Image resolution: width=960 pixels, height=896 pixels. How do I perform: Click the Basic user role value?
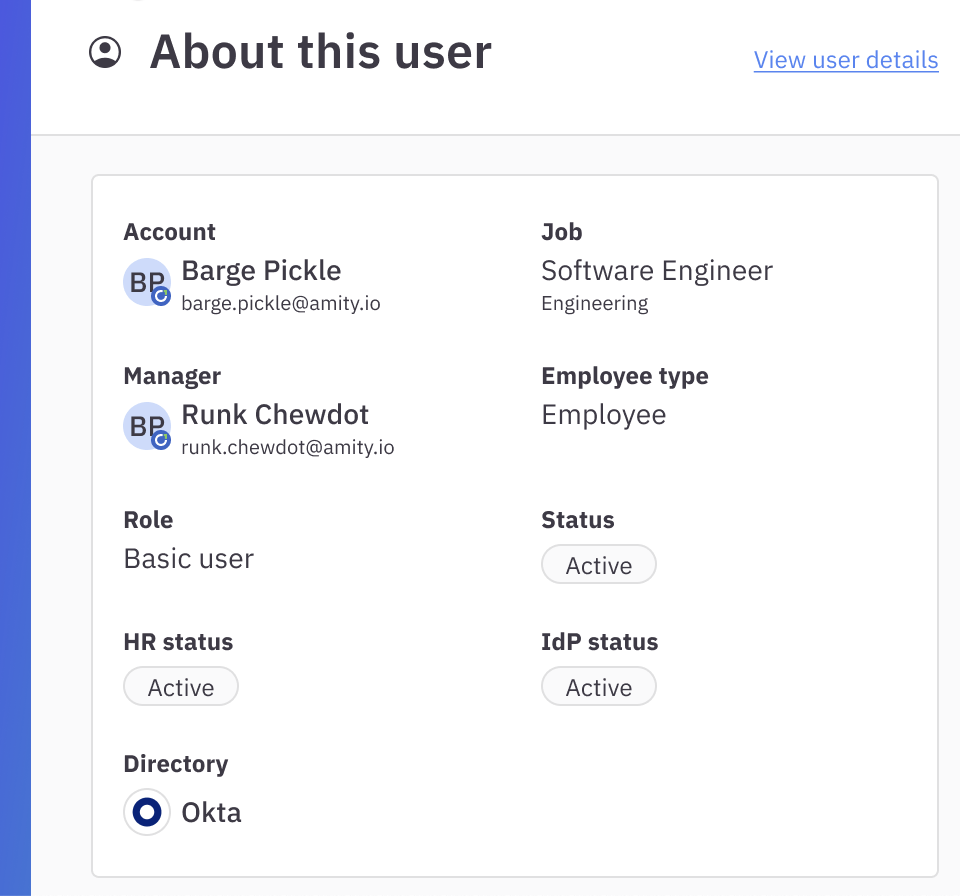click(x=188, y=558)
